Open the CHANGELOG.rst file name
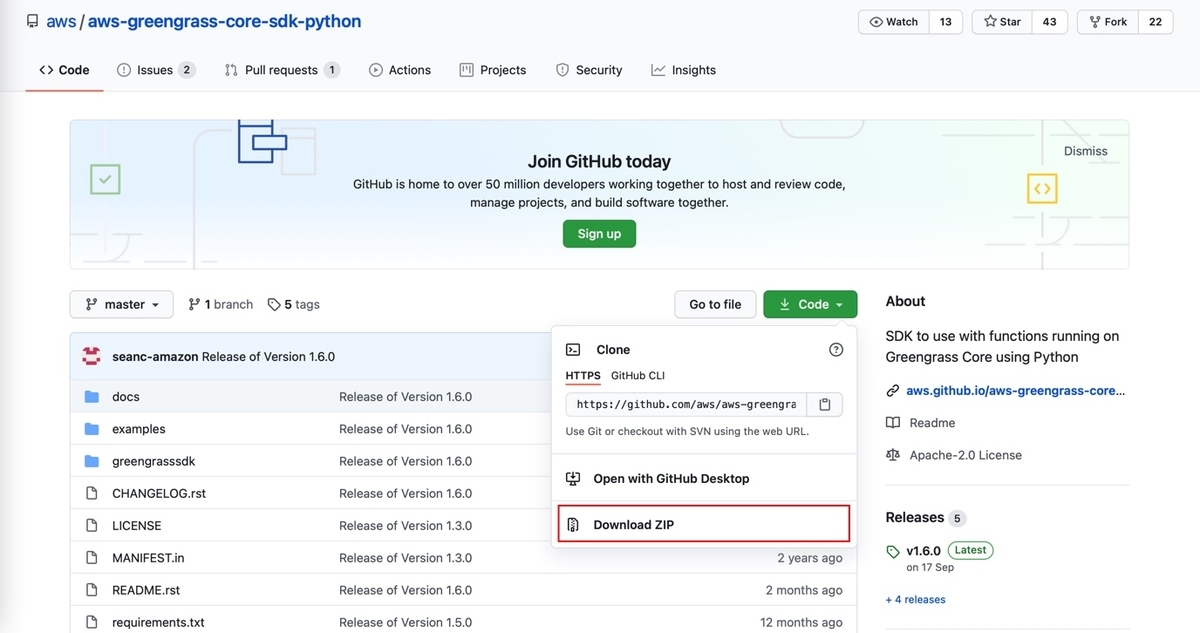1200x633 pixels. [159, 493]
